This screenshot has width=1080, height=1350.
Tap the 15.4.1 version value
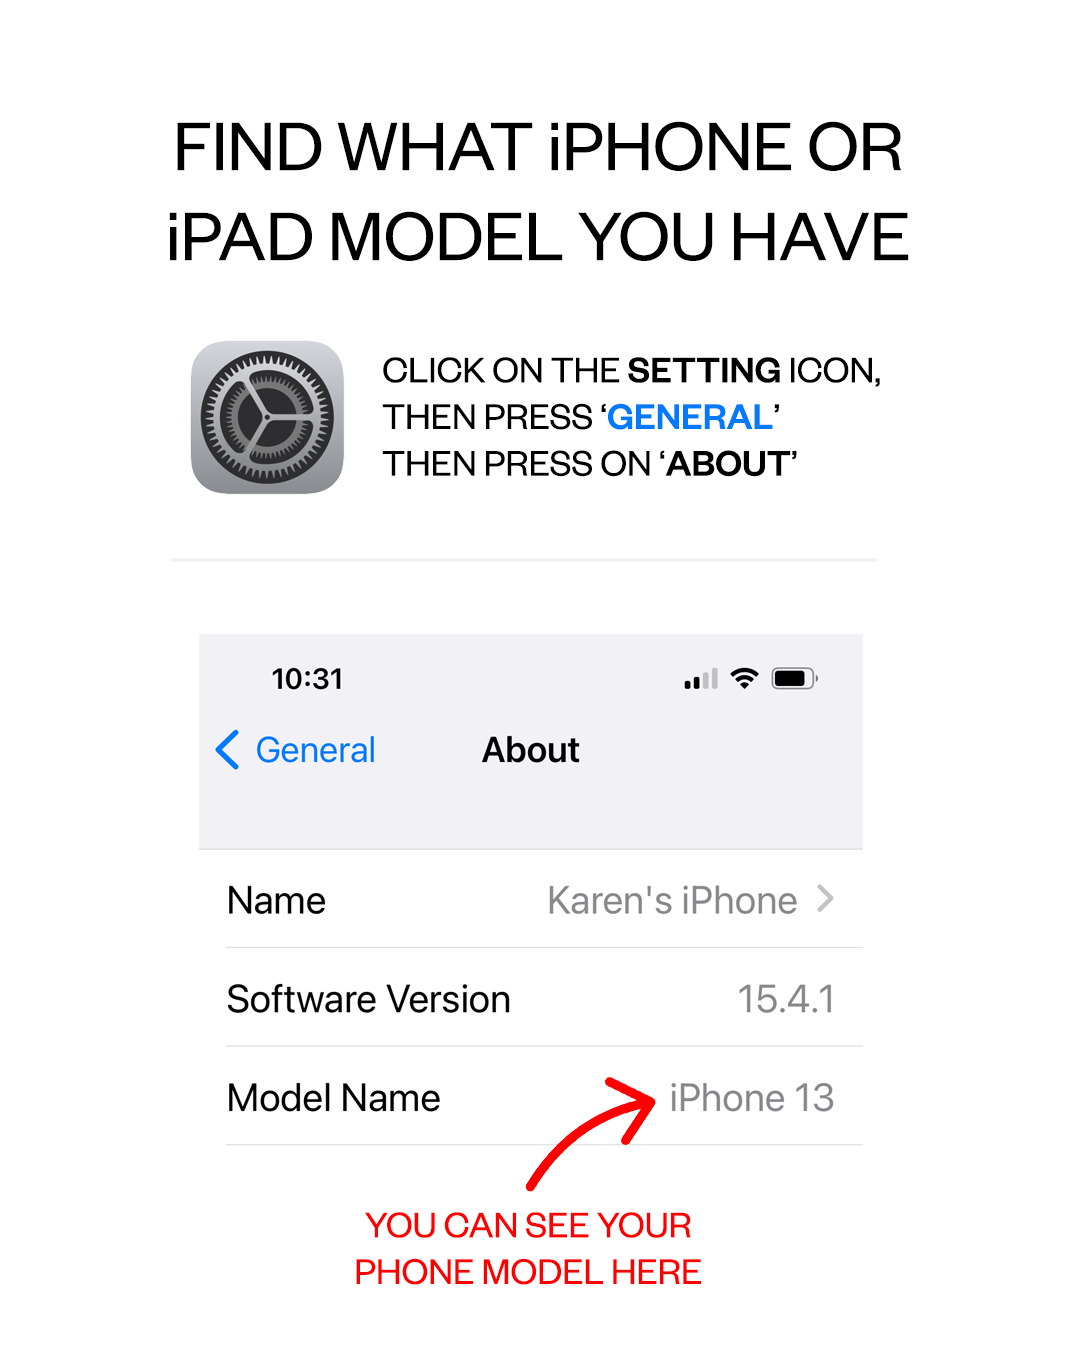click(x=786, y=998)
